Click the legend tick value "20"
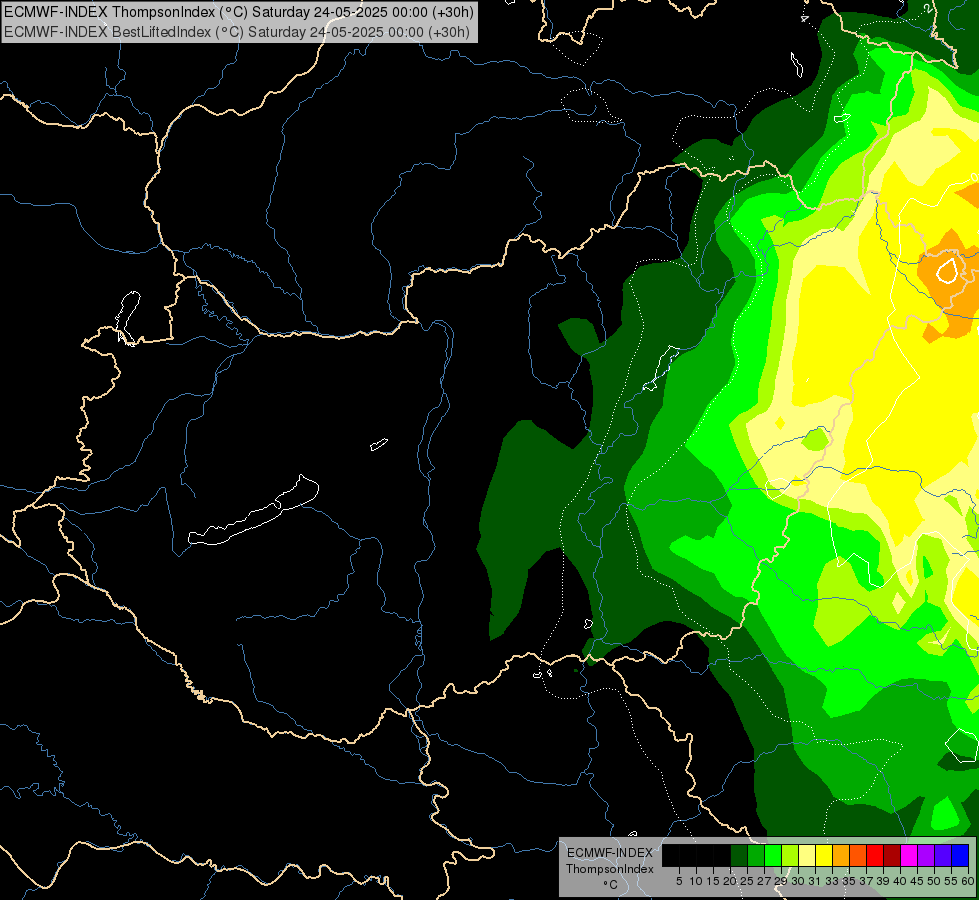 pos(730,881)
